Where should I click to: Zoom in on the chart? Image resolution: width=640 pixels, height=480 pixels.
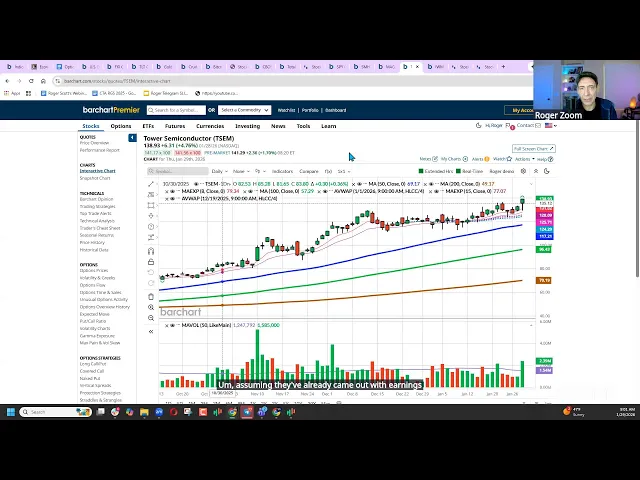click(x=151, y=307)
